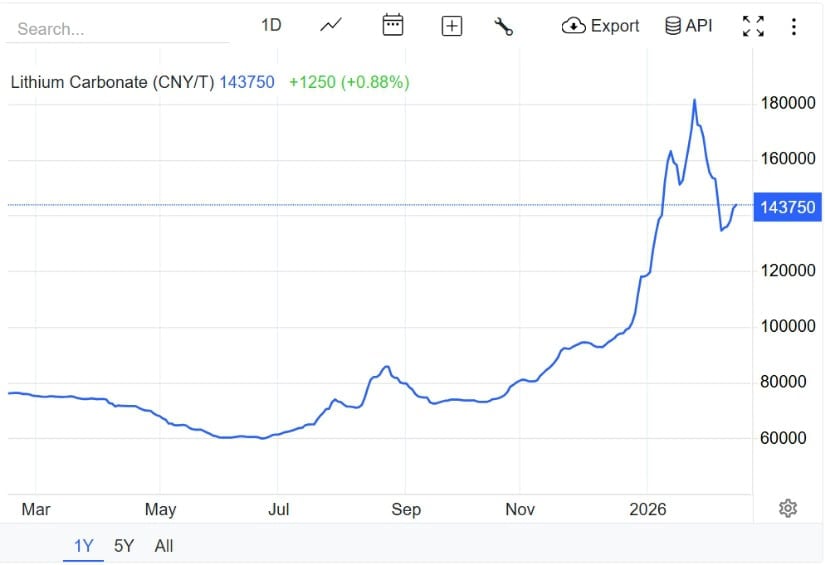825x565 pixels.
Task: Click the Export cloud download icon
Action: [573, 26]
